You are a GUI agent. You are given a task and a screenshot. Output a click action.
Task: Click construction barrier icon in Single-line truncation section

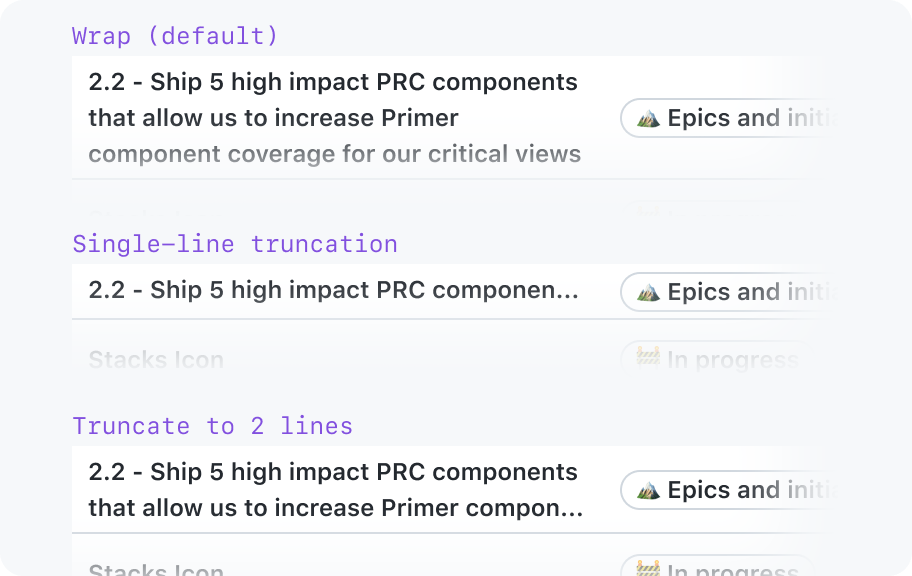click(648, 356)
